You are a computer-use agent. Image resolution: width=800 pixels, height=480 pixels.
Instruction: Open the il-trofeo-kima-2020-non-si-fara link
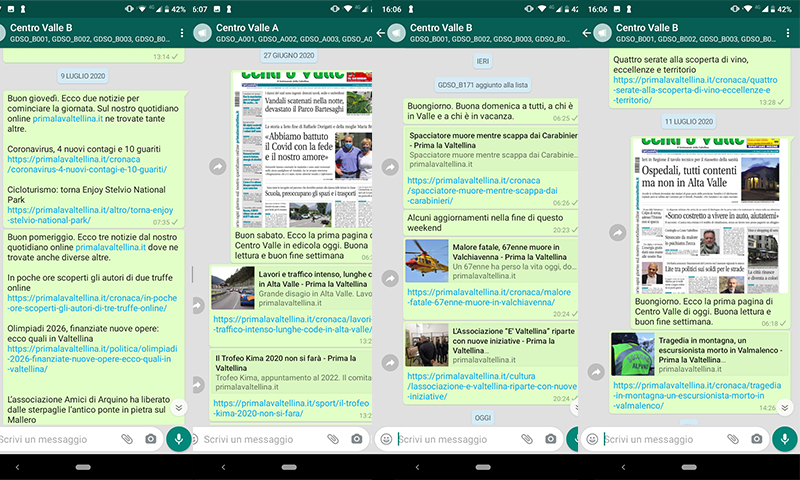[291, 408]
